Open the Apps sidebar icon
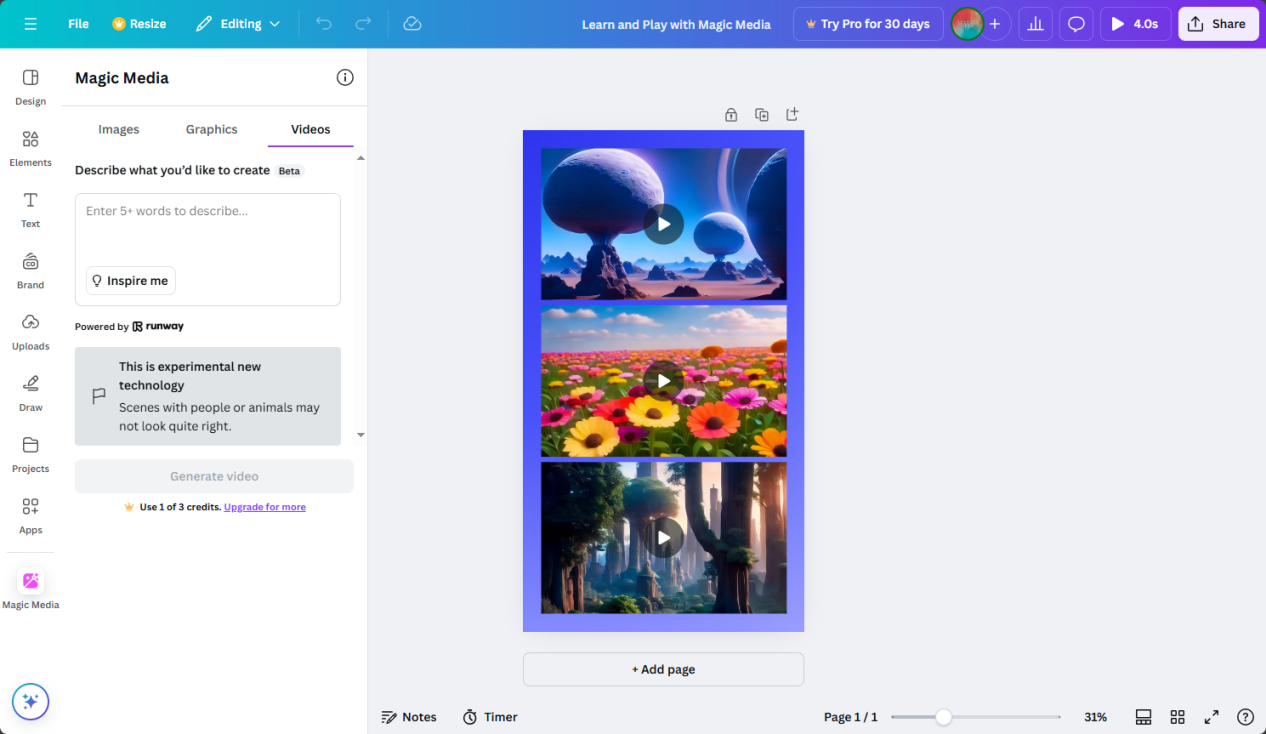1266x734 pixels. tap(30, 515)
